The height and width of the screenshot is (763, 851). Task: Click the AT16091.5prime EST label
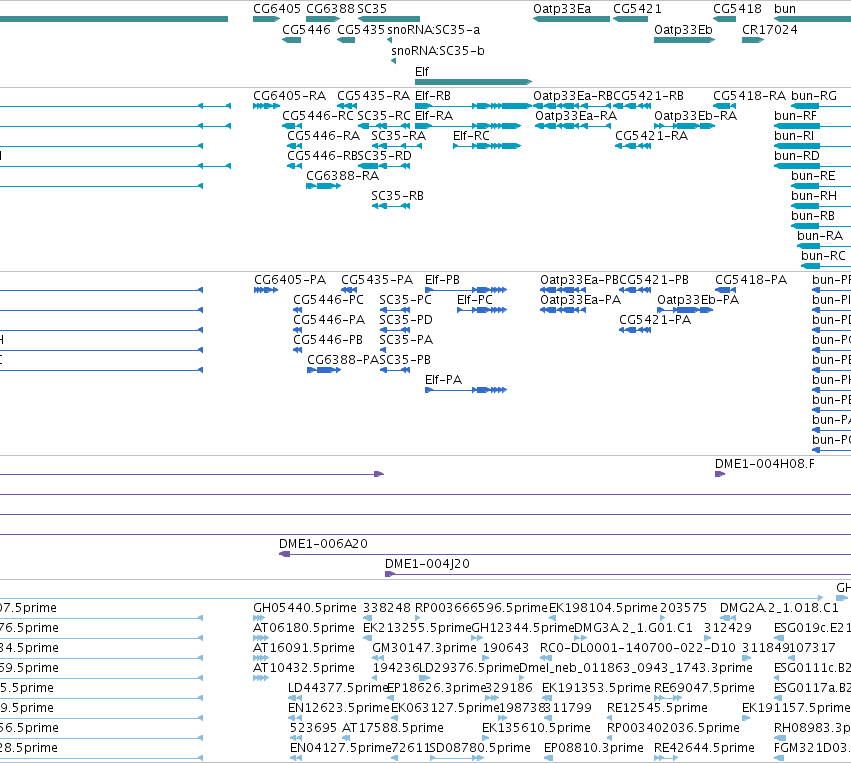(x=303, y=648)
